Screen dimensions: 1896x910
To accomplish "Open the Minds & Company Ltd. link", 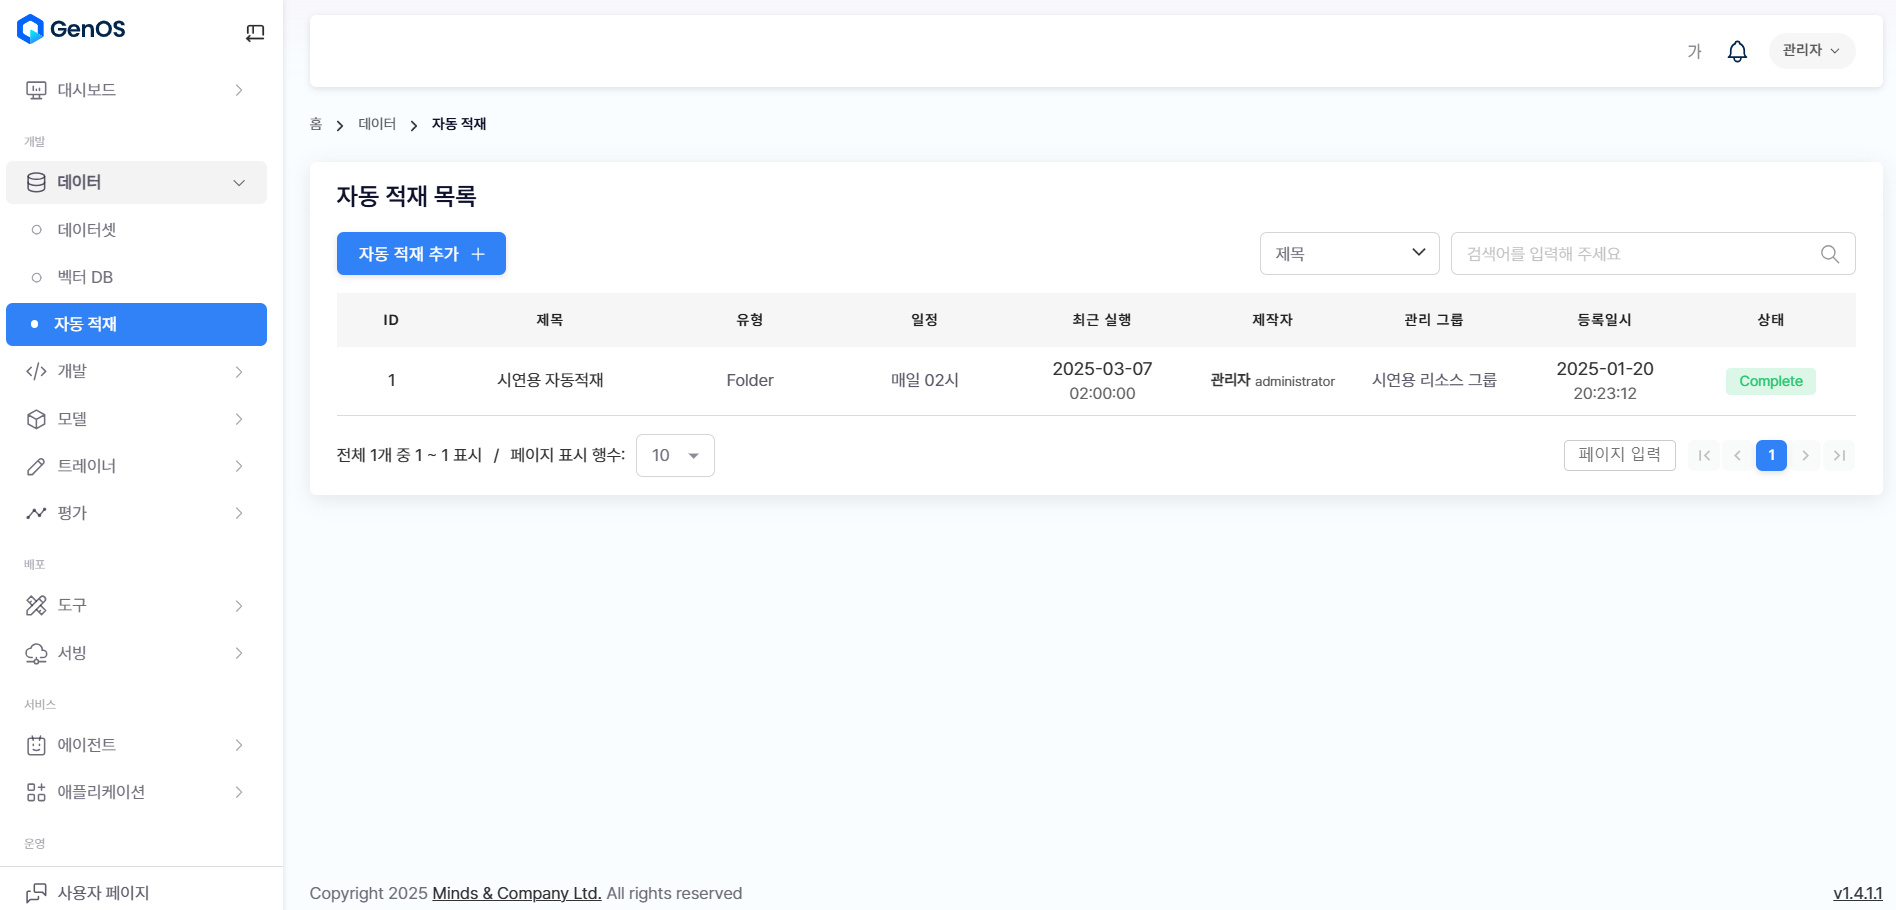I will point(516,893).
